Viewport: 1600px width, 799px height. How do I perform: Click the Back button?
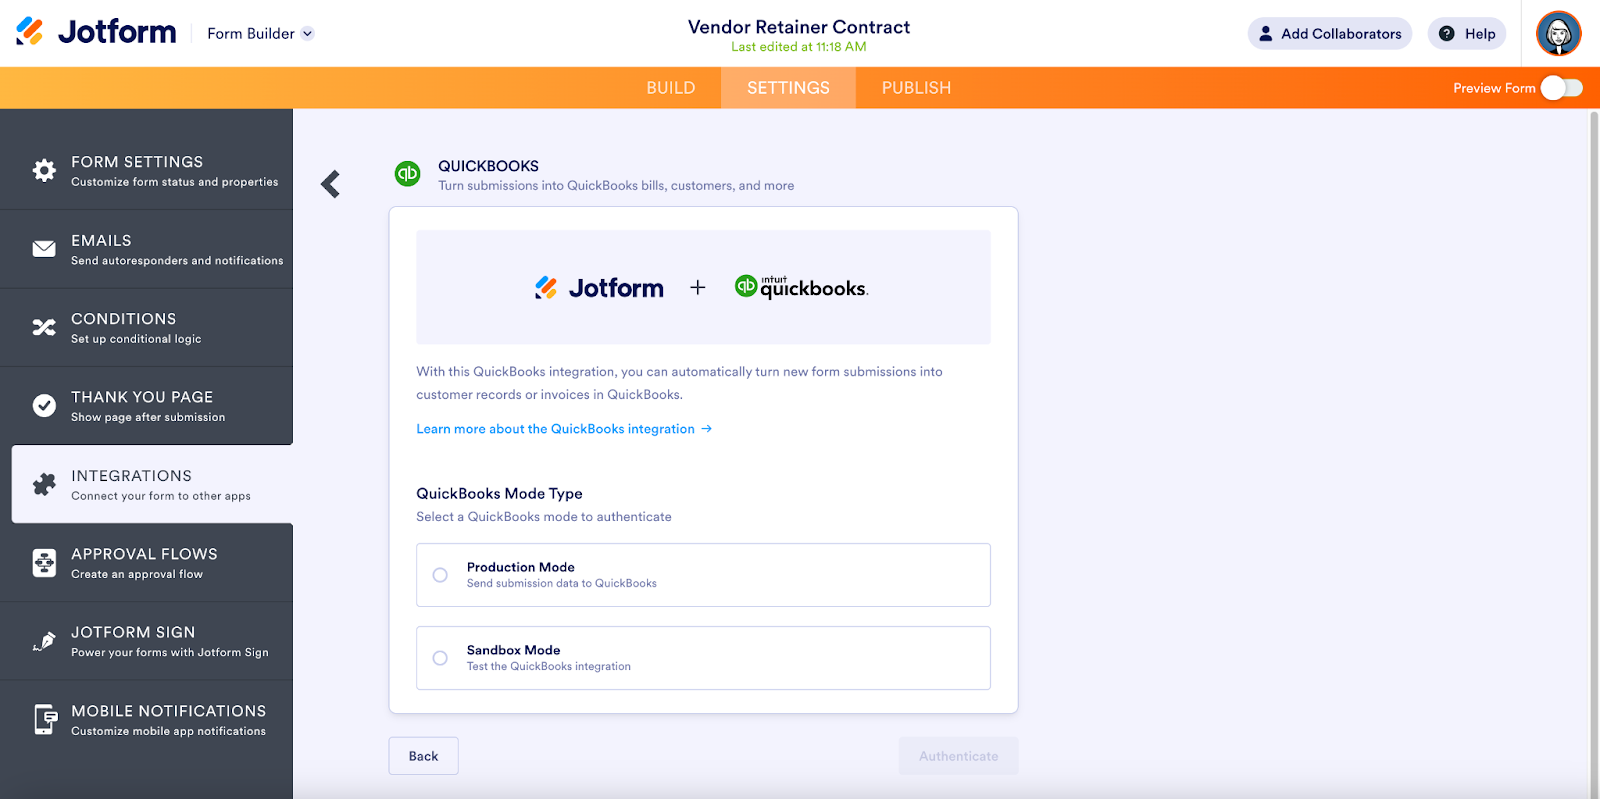pyautogui.click(x=423, y=756)
